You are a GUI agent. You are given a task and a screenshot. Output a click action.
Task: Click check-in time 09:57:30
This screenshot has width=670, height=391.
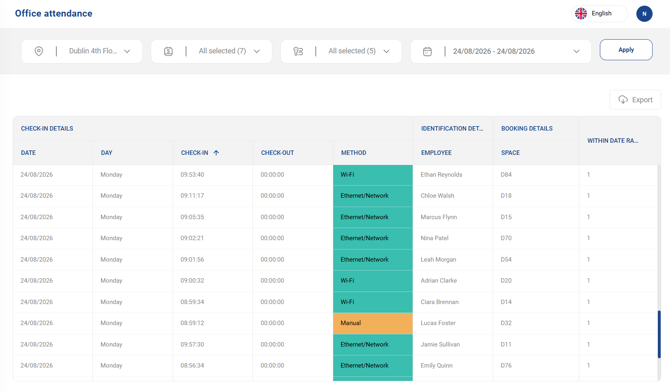pyautogui.click(x=192, y=344)
